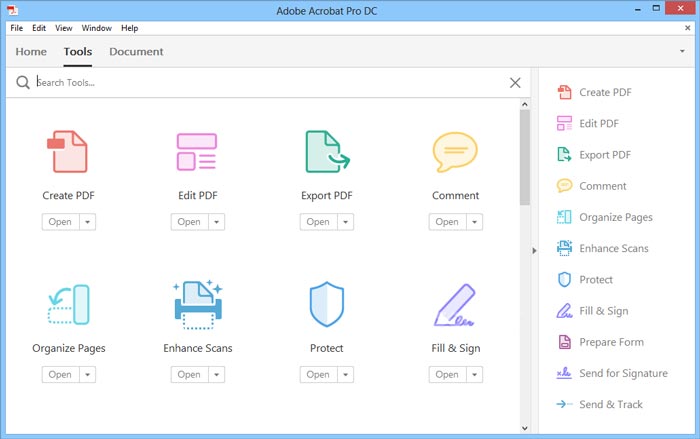
Task: Collapse the right pane with arrow handle
Action: coord(534,251)
